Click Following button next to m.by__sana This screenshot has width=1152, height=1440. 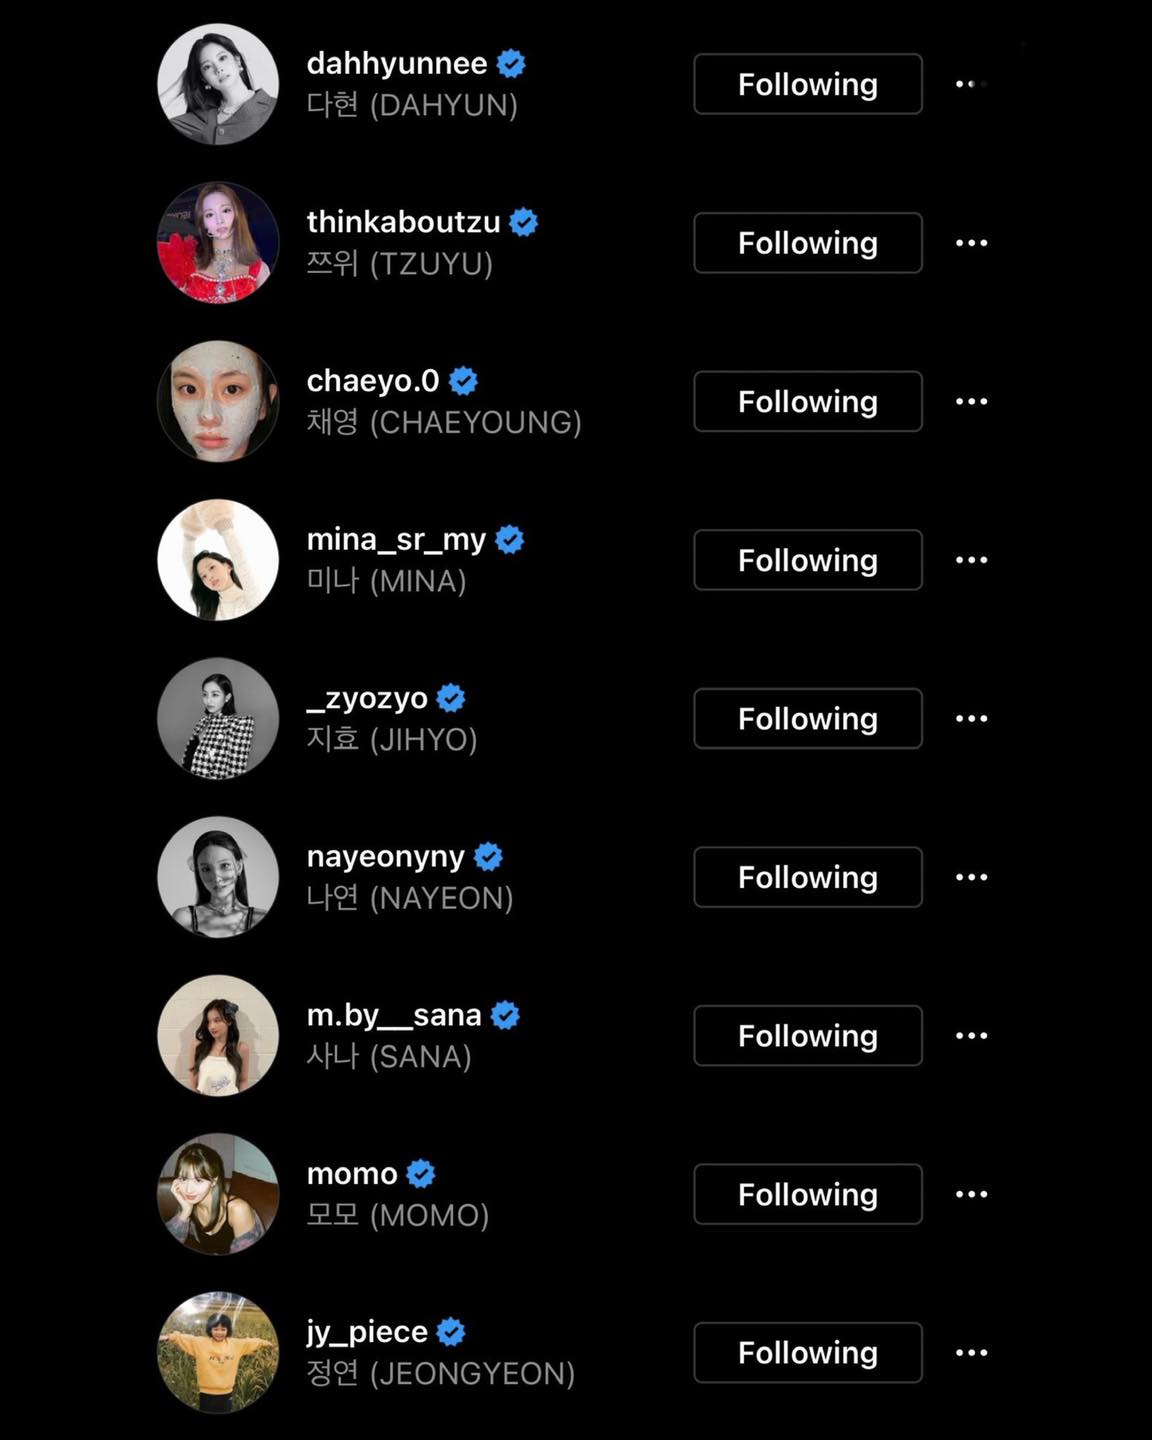pyautogui.click(x=808, y=1035)
